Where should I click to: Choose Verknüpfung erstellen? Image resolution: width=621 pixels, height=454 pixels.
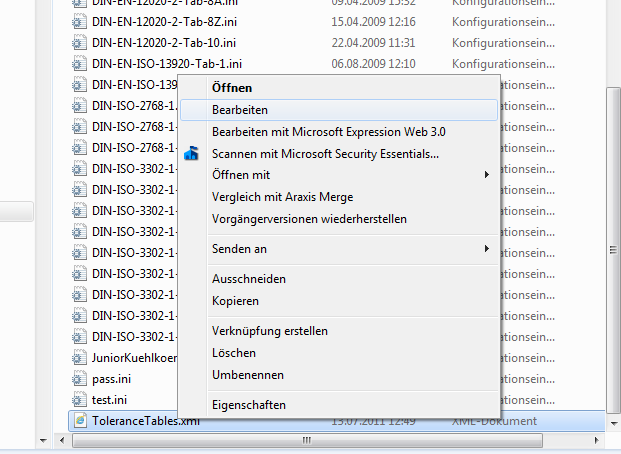point(339,331)
